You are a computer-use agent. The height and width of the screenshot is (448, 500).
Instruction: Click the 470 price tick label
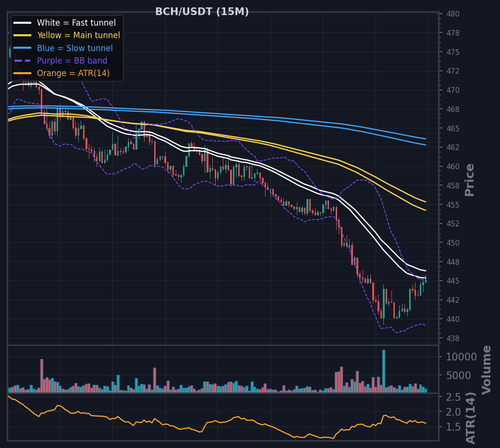(453, 90)
